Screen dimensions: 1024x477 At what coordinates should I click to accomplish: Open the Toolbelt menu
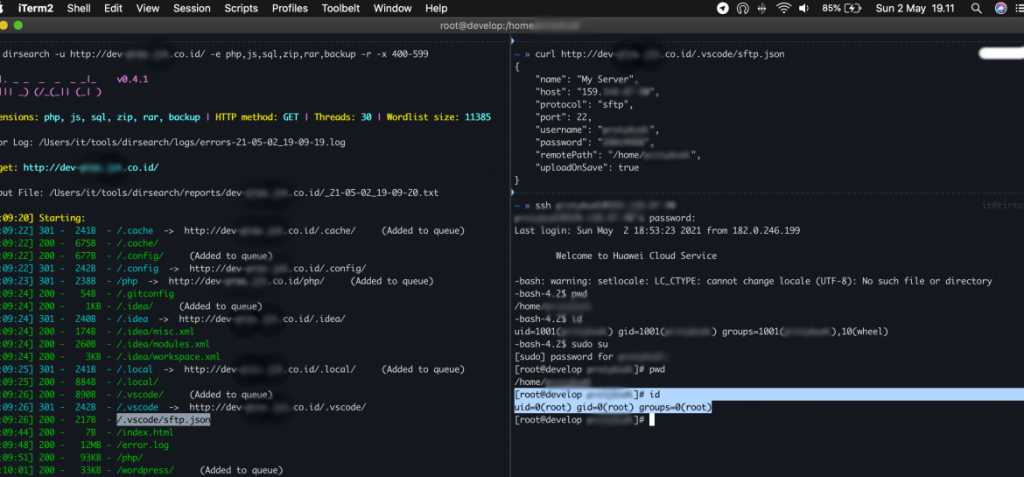pos(341,8)
